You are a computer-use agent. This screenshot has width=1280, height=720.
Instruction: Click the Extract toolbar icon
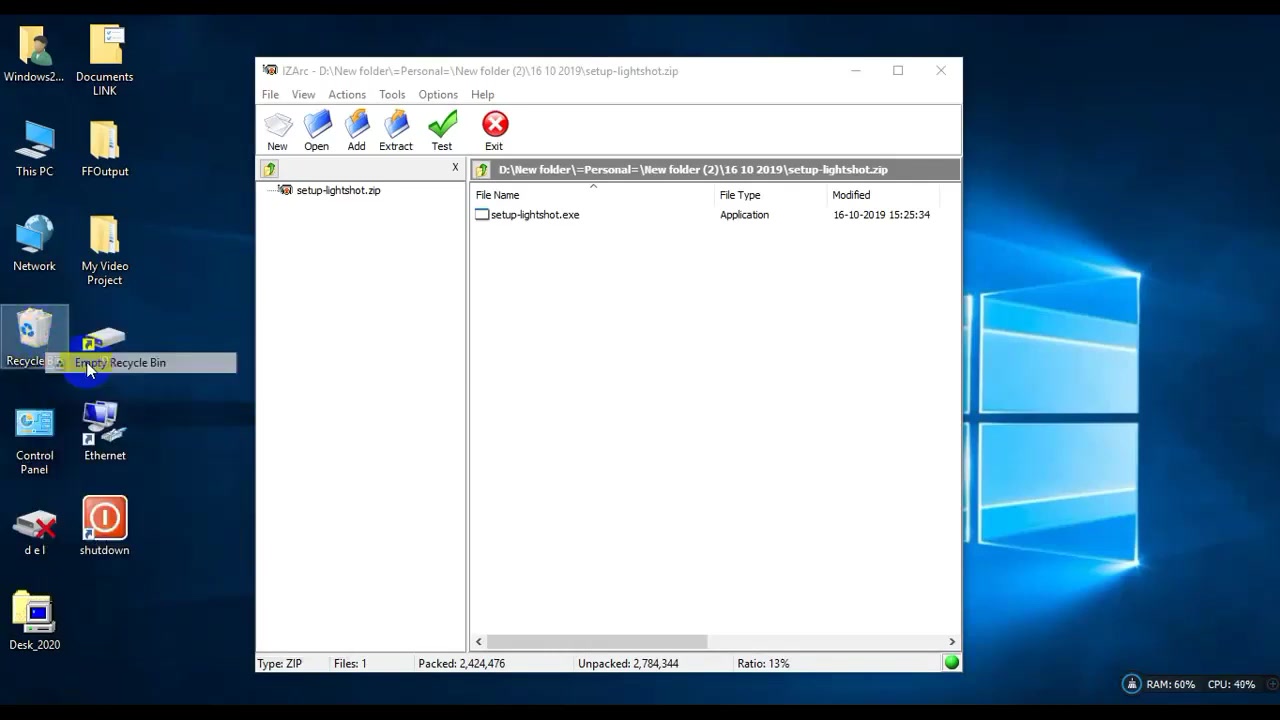tap(396, 131)
